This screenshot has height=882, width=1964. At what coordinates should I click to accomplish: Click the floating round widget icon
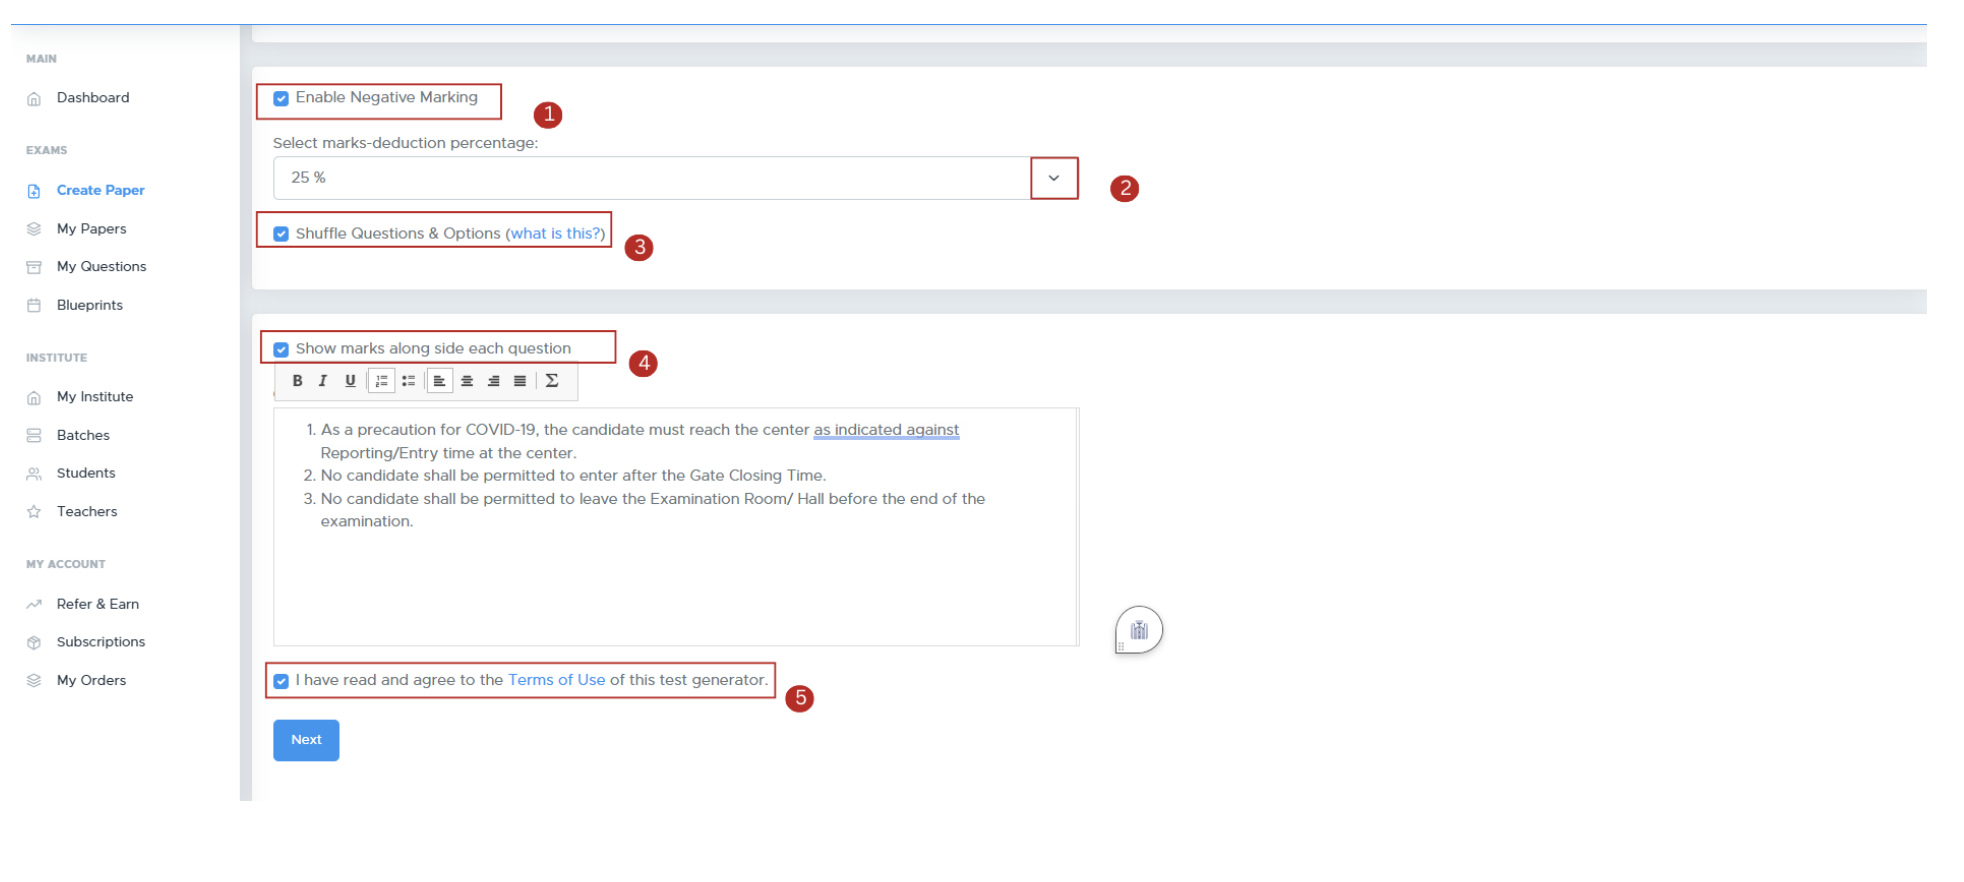[1139, 630]
